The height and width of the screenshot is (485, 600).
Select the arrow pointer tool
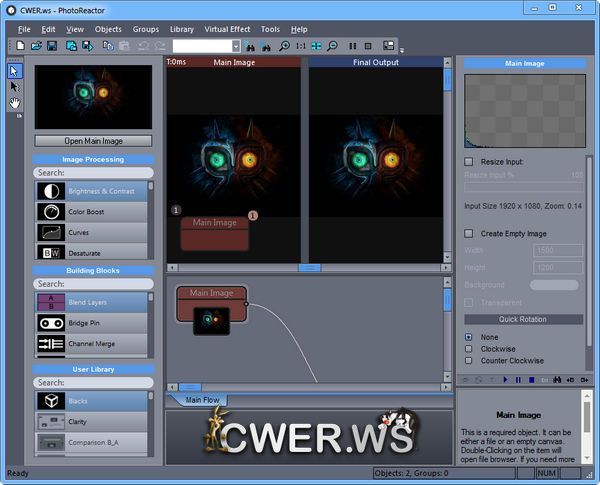tap(14, 70)
